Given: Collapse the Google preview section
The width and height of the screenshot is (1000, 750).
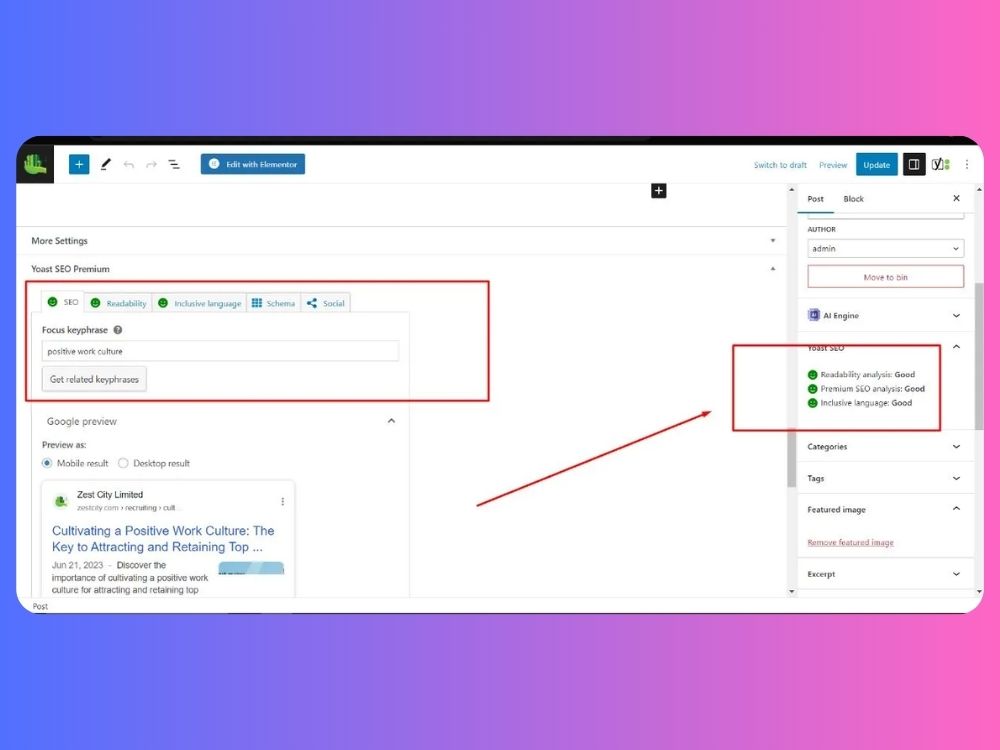Looking at the screenshot, I should [x=392, y=421].
